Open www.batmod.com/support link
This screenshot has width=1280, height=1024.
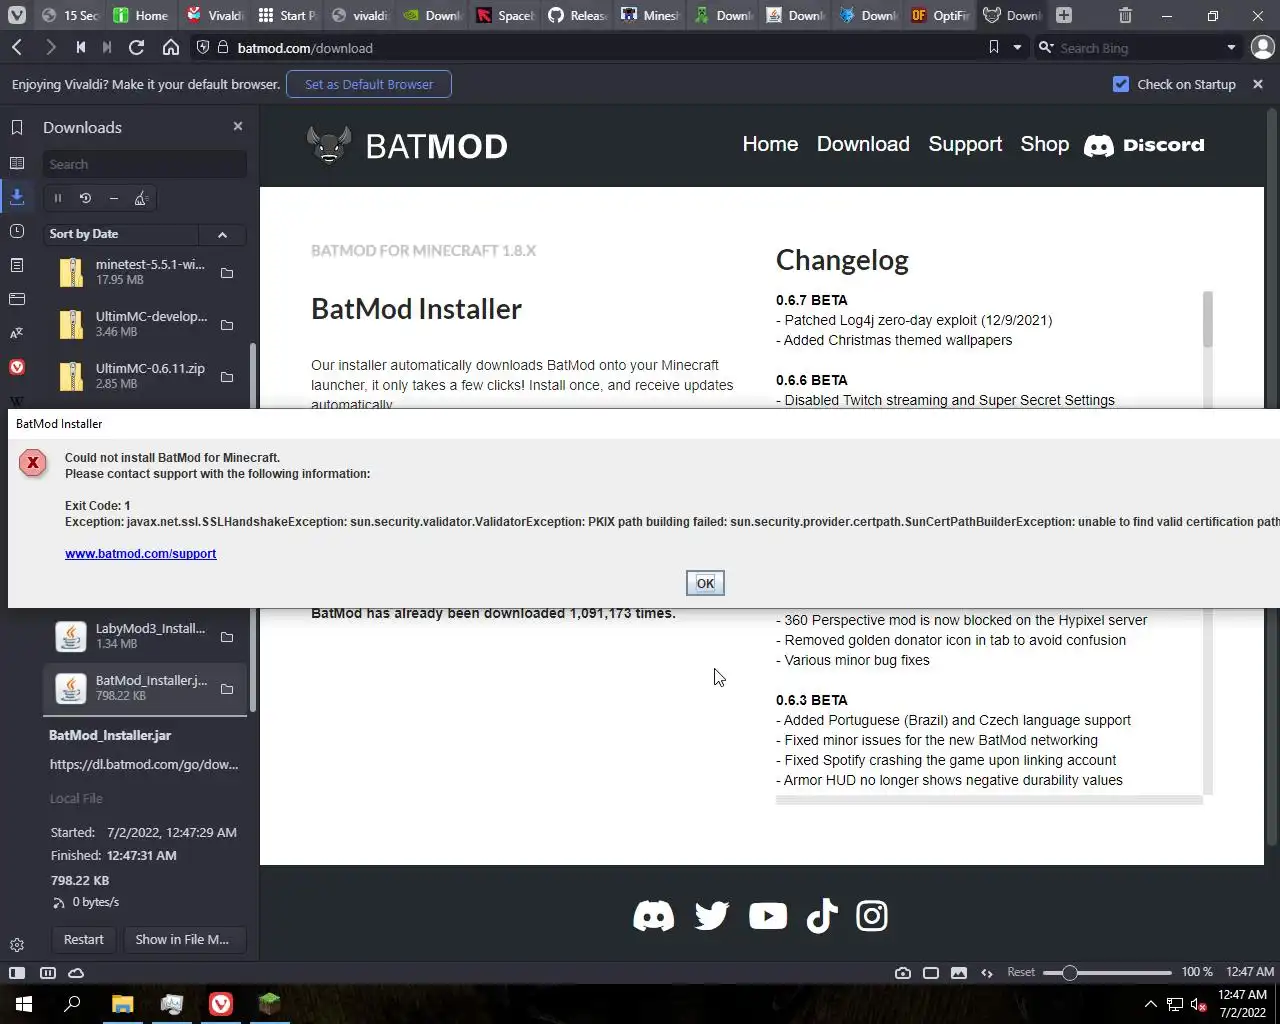coord(141,553)
